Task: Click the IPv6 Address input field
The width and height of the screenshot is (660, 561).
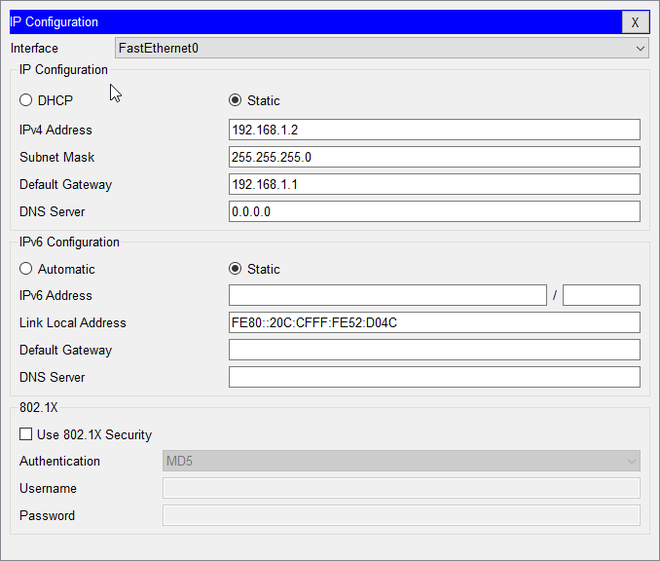Action: pos(387,295)
